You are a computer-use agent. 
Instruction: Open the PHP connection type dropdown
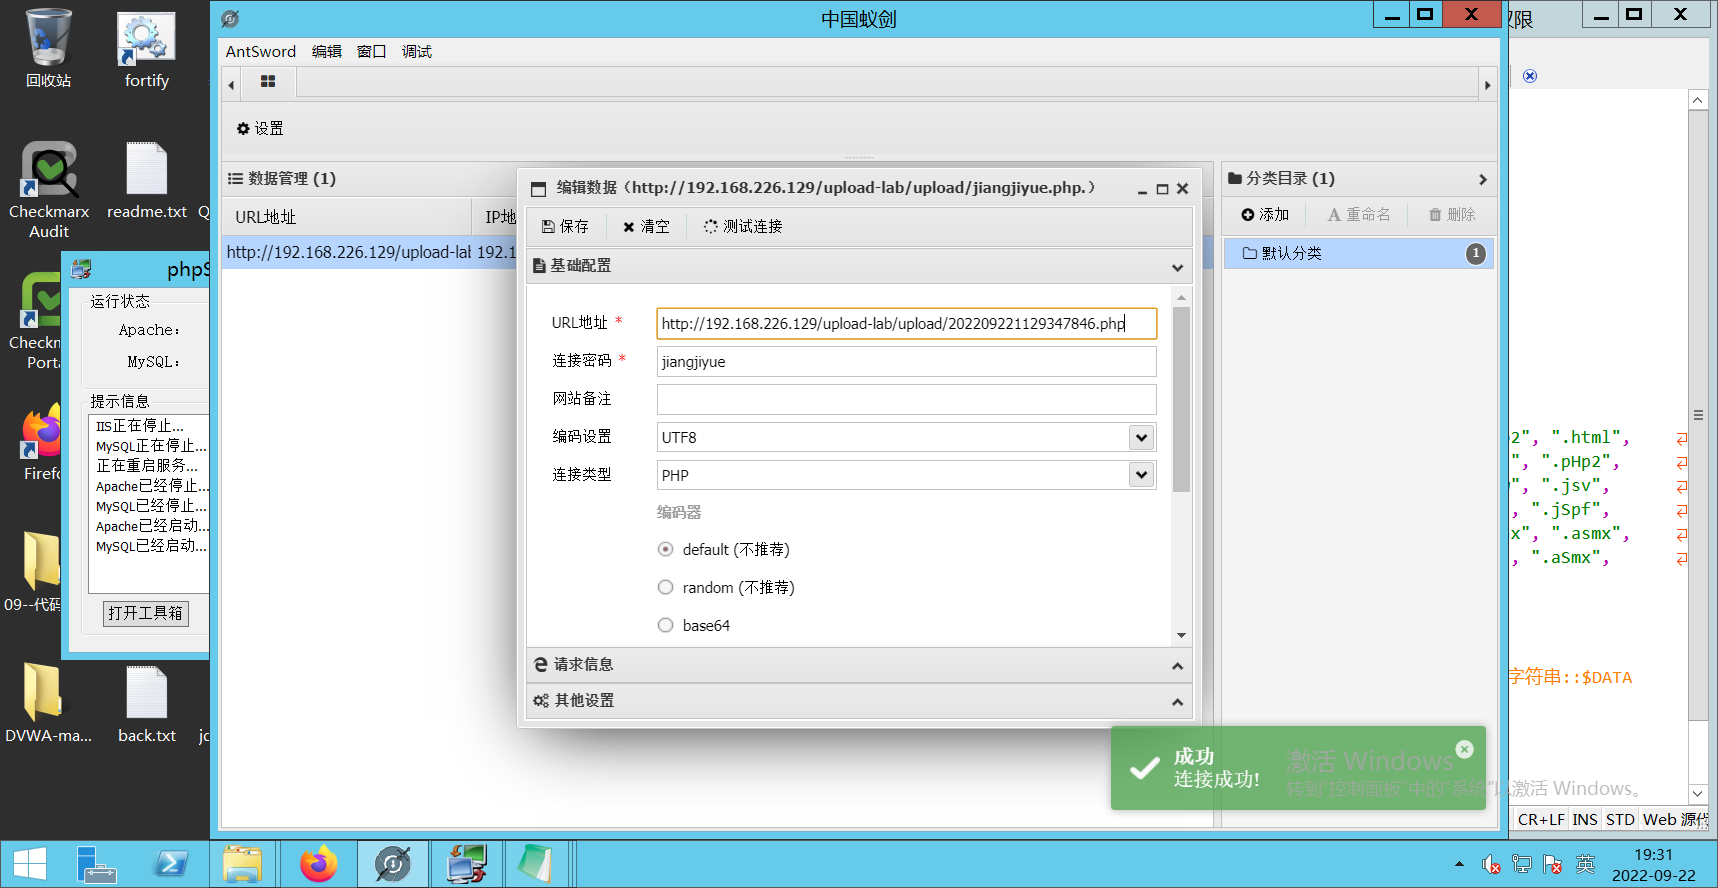click(1141, 475)
